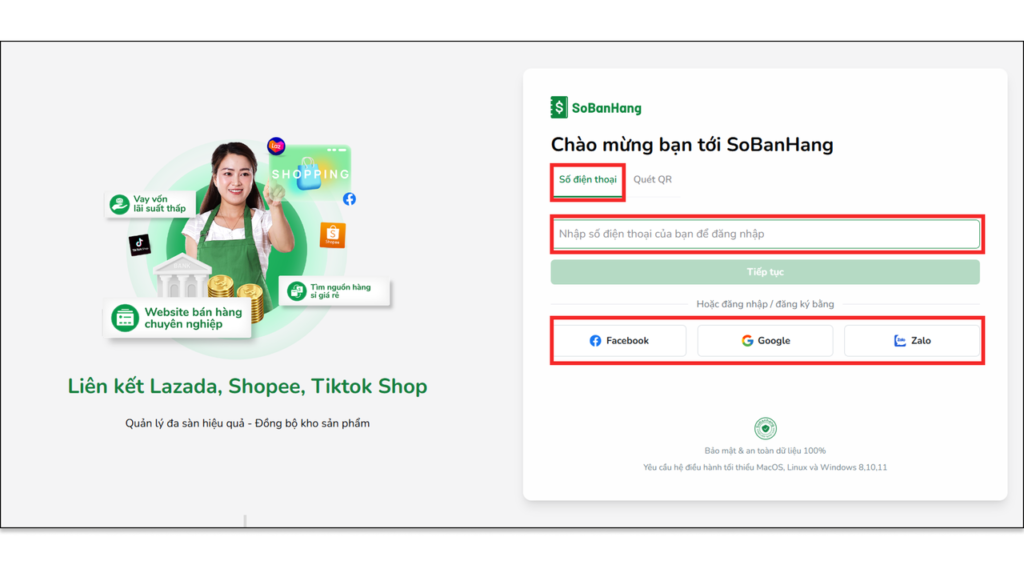Click the blue Facebook icon beside the shopping card

349,199
